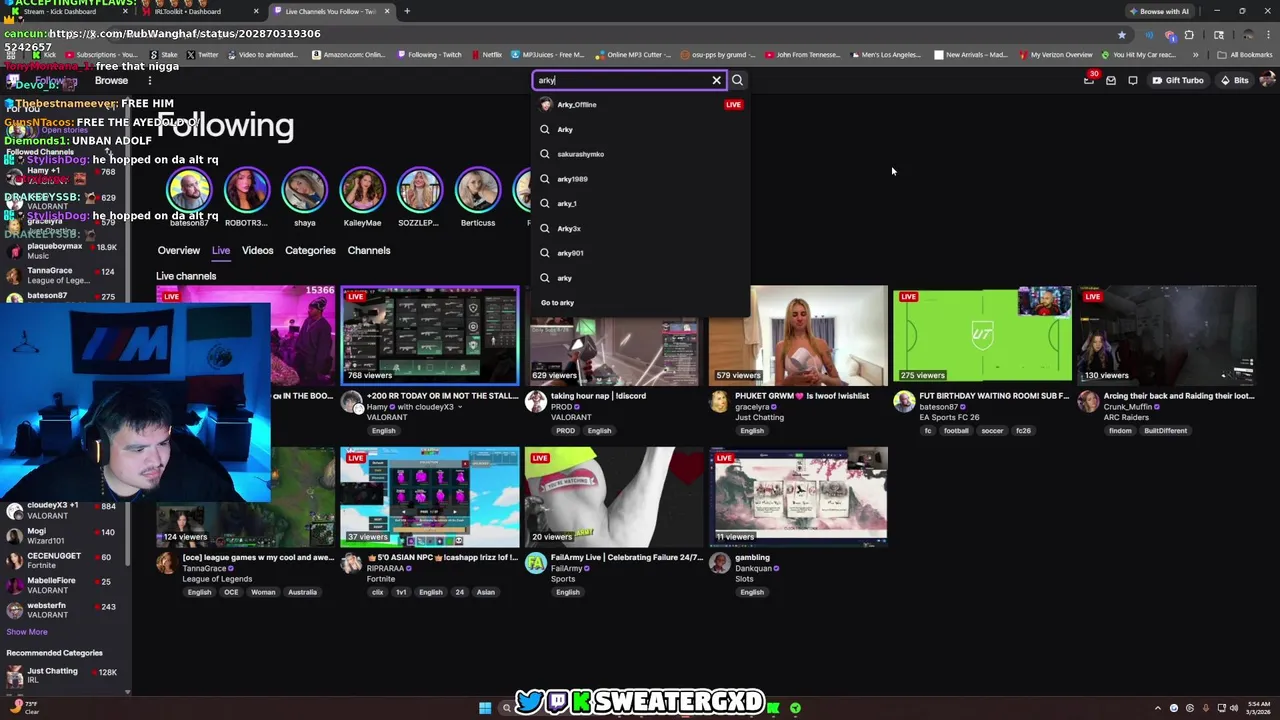This screenshot has width=1280, height=720.
Task: Open gracelyra's stream thumbnail with 579 viewers
Action: [x=798, y=336]
